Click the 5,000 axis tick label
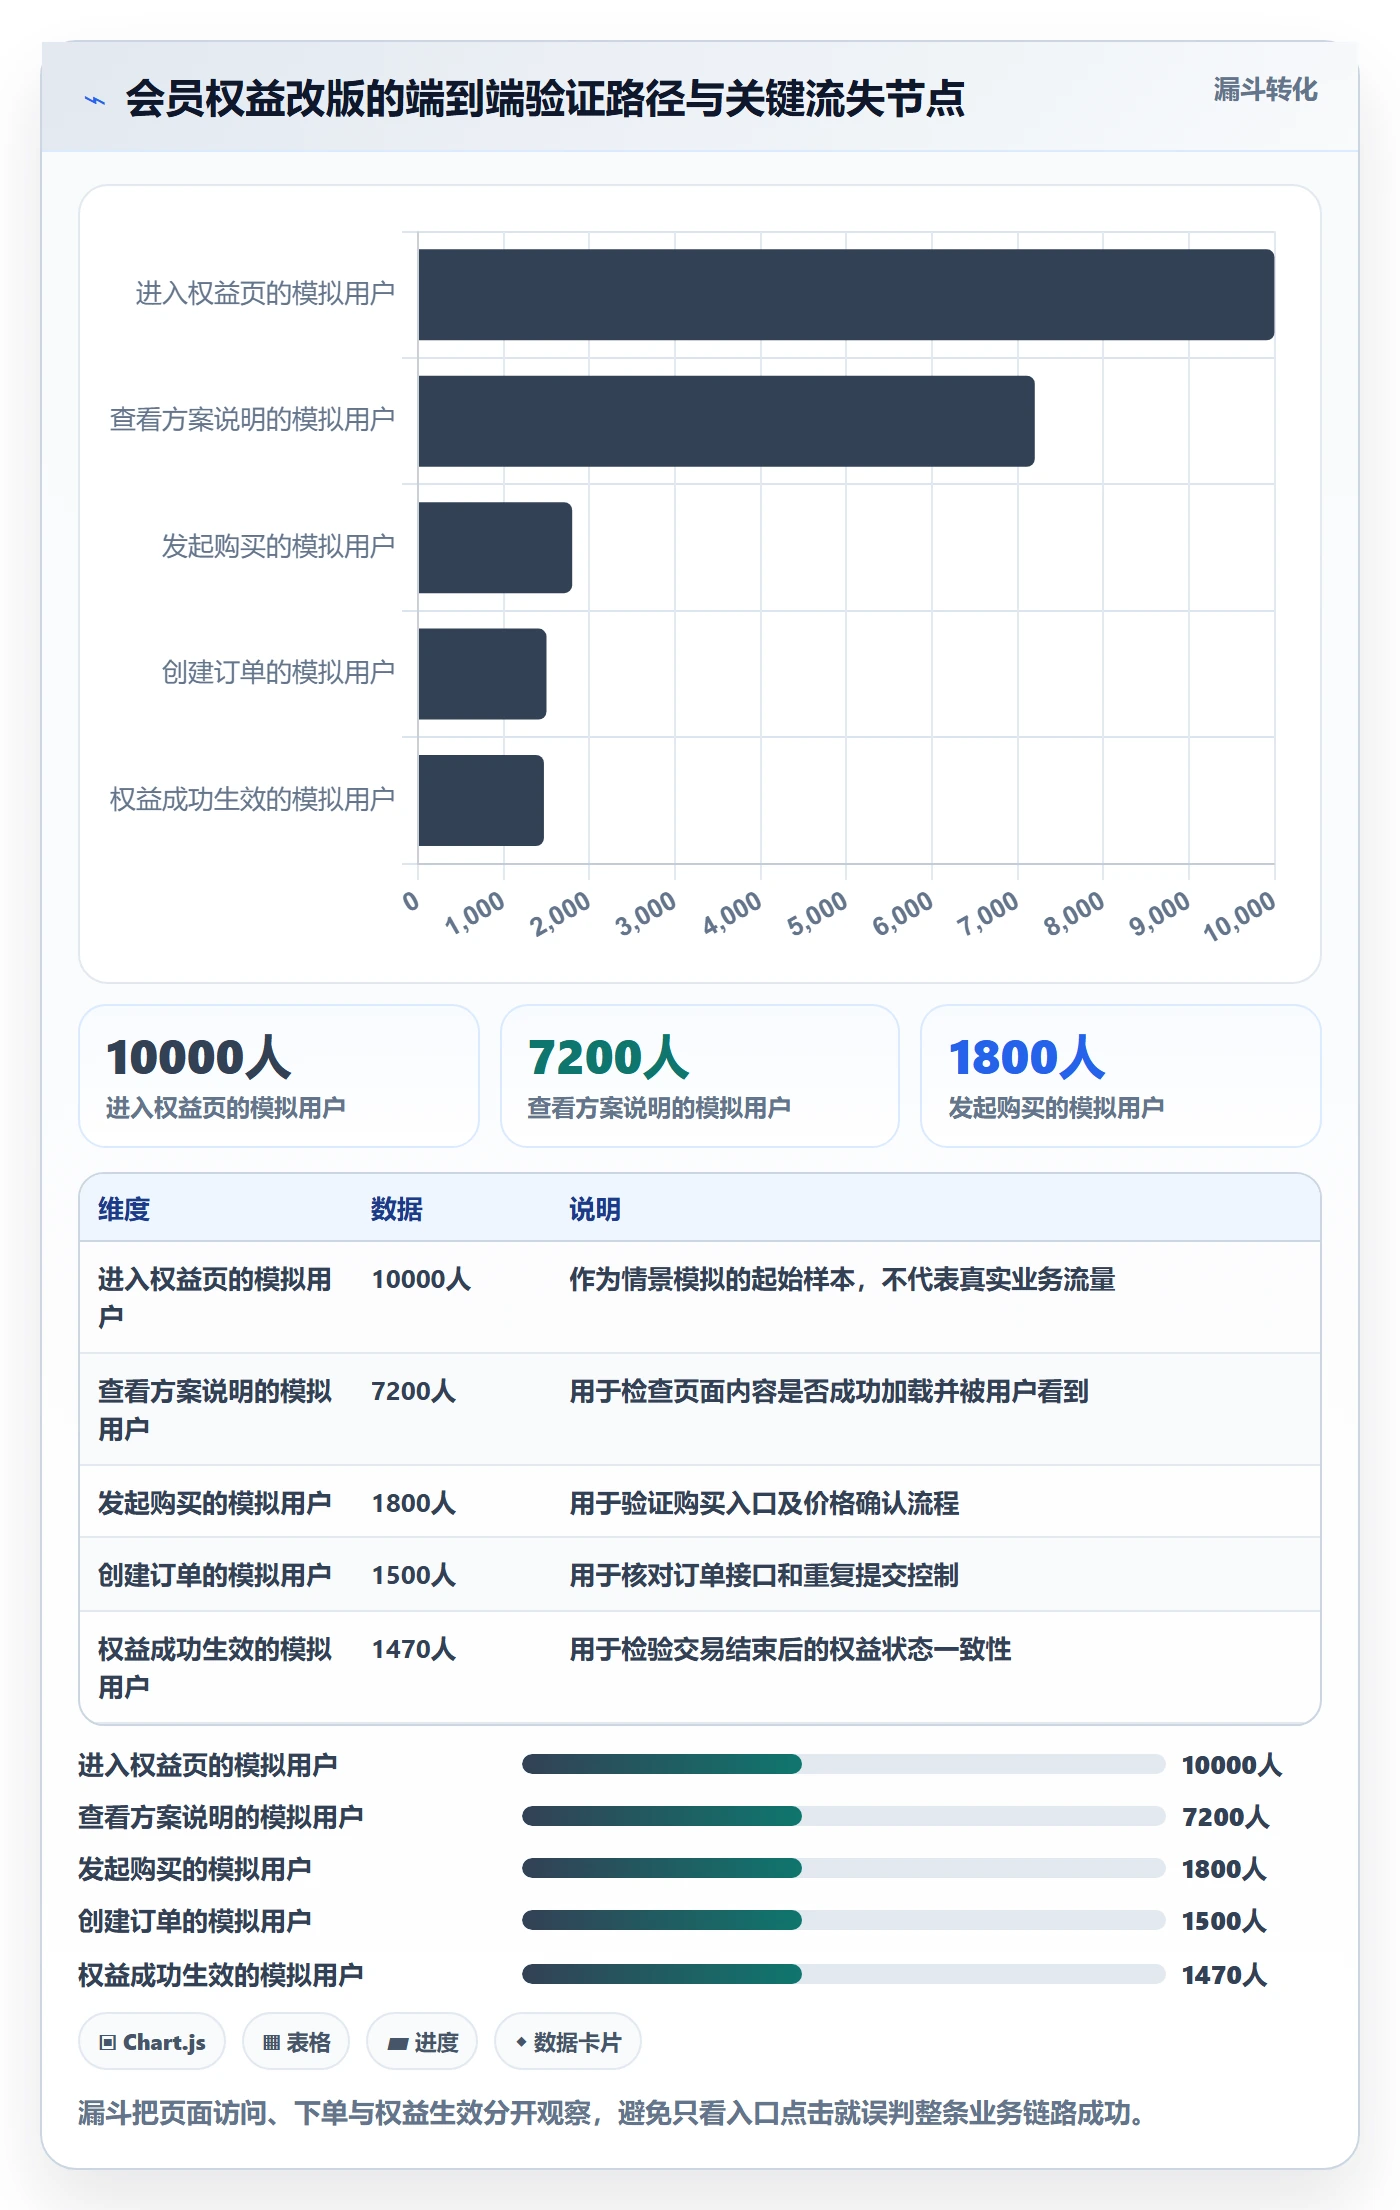The width and height of the screenshot is (1400, 2210). tap(817, 913)
